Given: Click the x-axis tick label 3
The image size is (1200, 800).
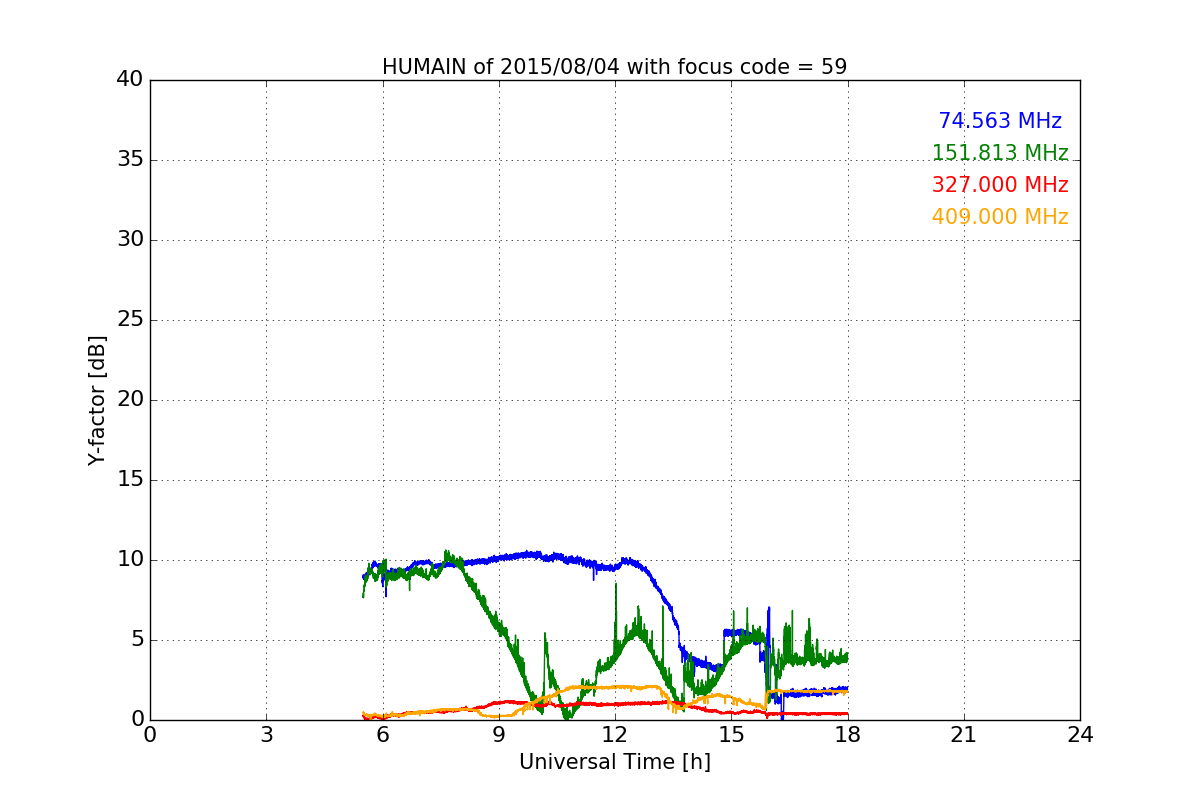Looking at the screenshot, I should pyautogui.click(x=266, y=734).
